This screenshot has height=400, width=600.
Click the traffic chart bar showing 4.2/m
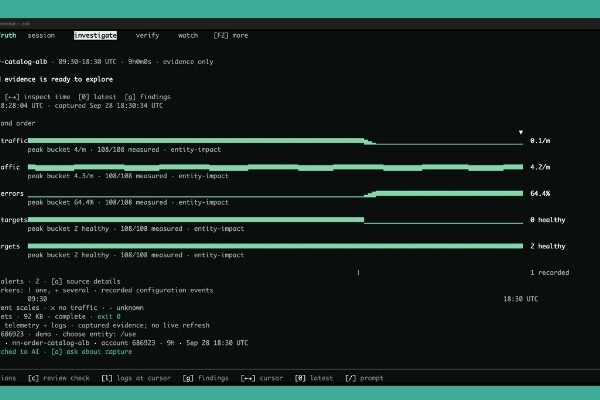pos(275,167)
